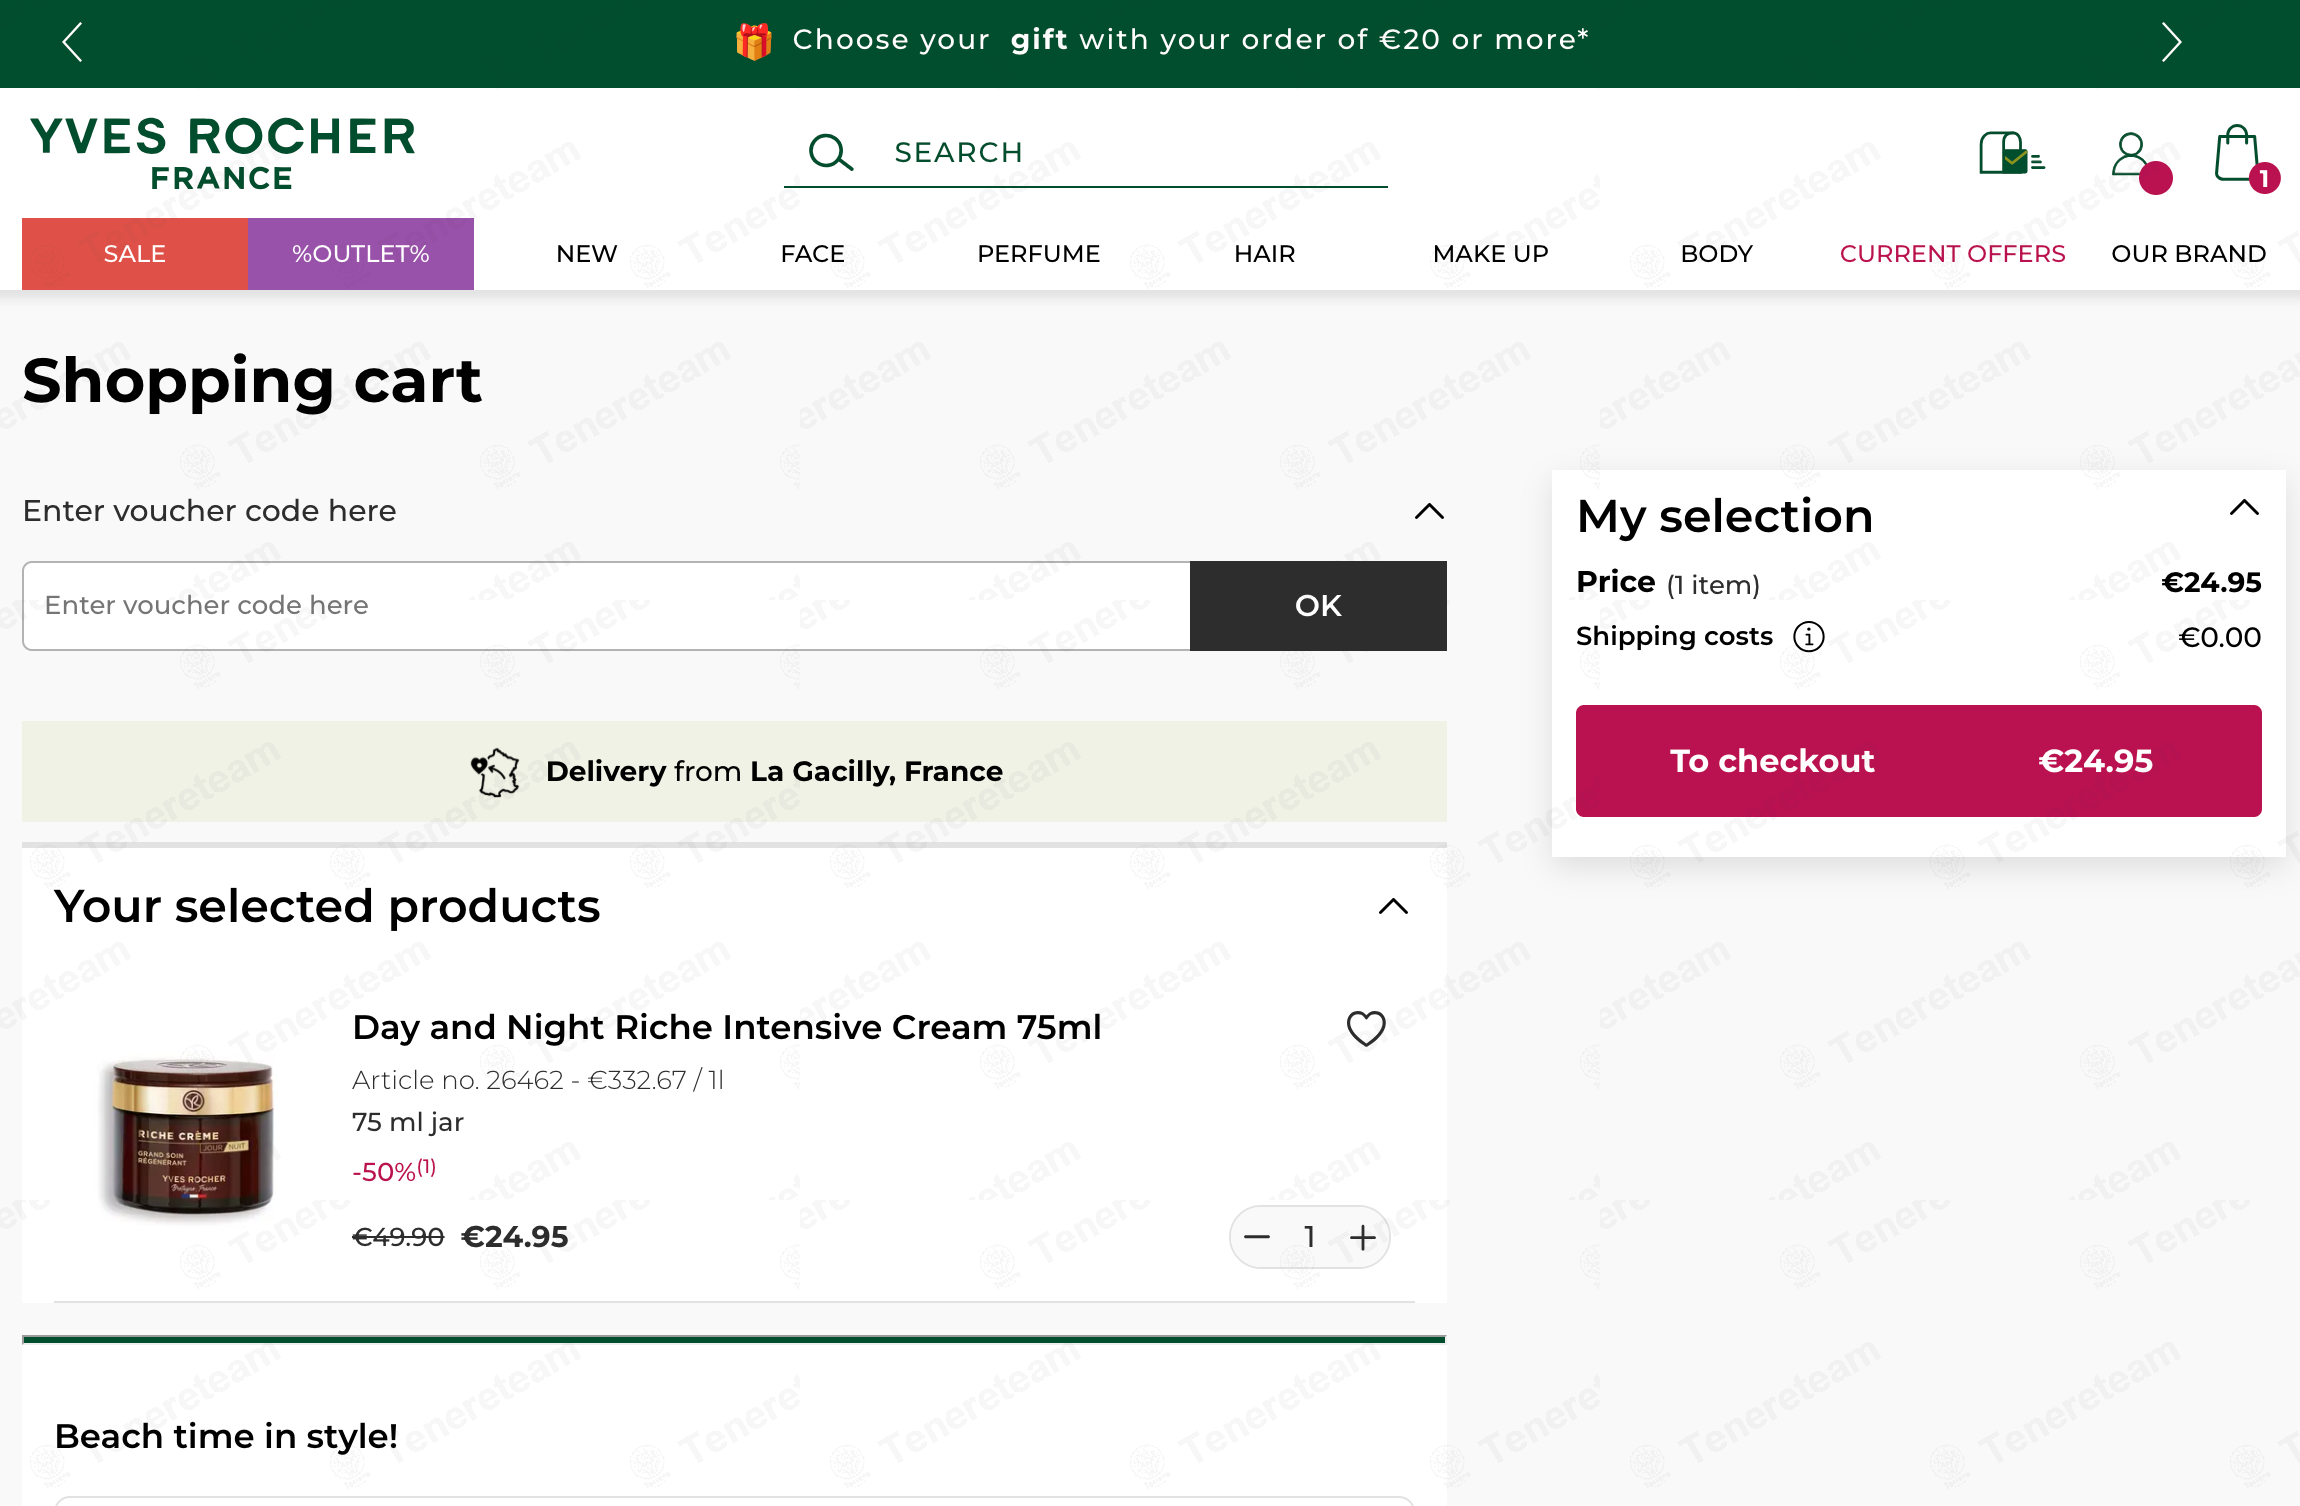The width and height of the screenshot is (2300, 1506).
Task: Click the Beach time in style! heading
Action: [x=226, y=1437]
